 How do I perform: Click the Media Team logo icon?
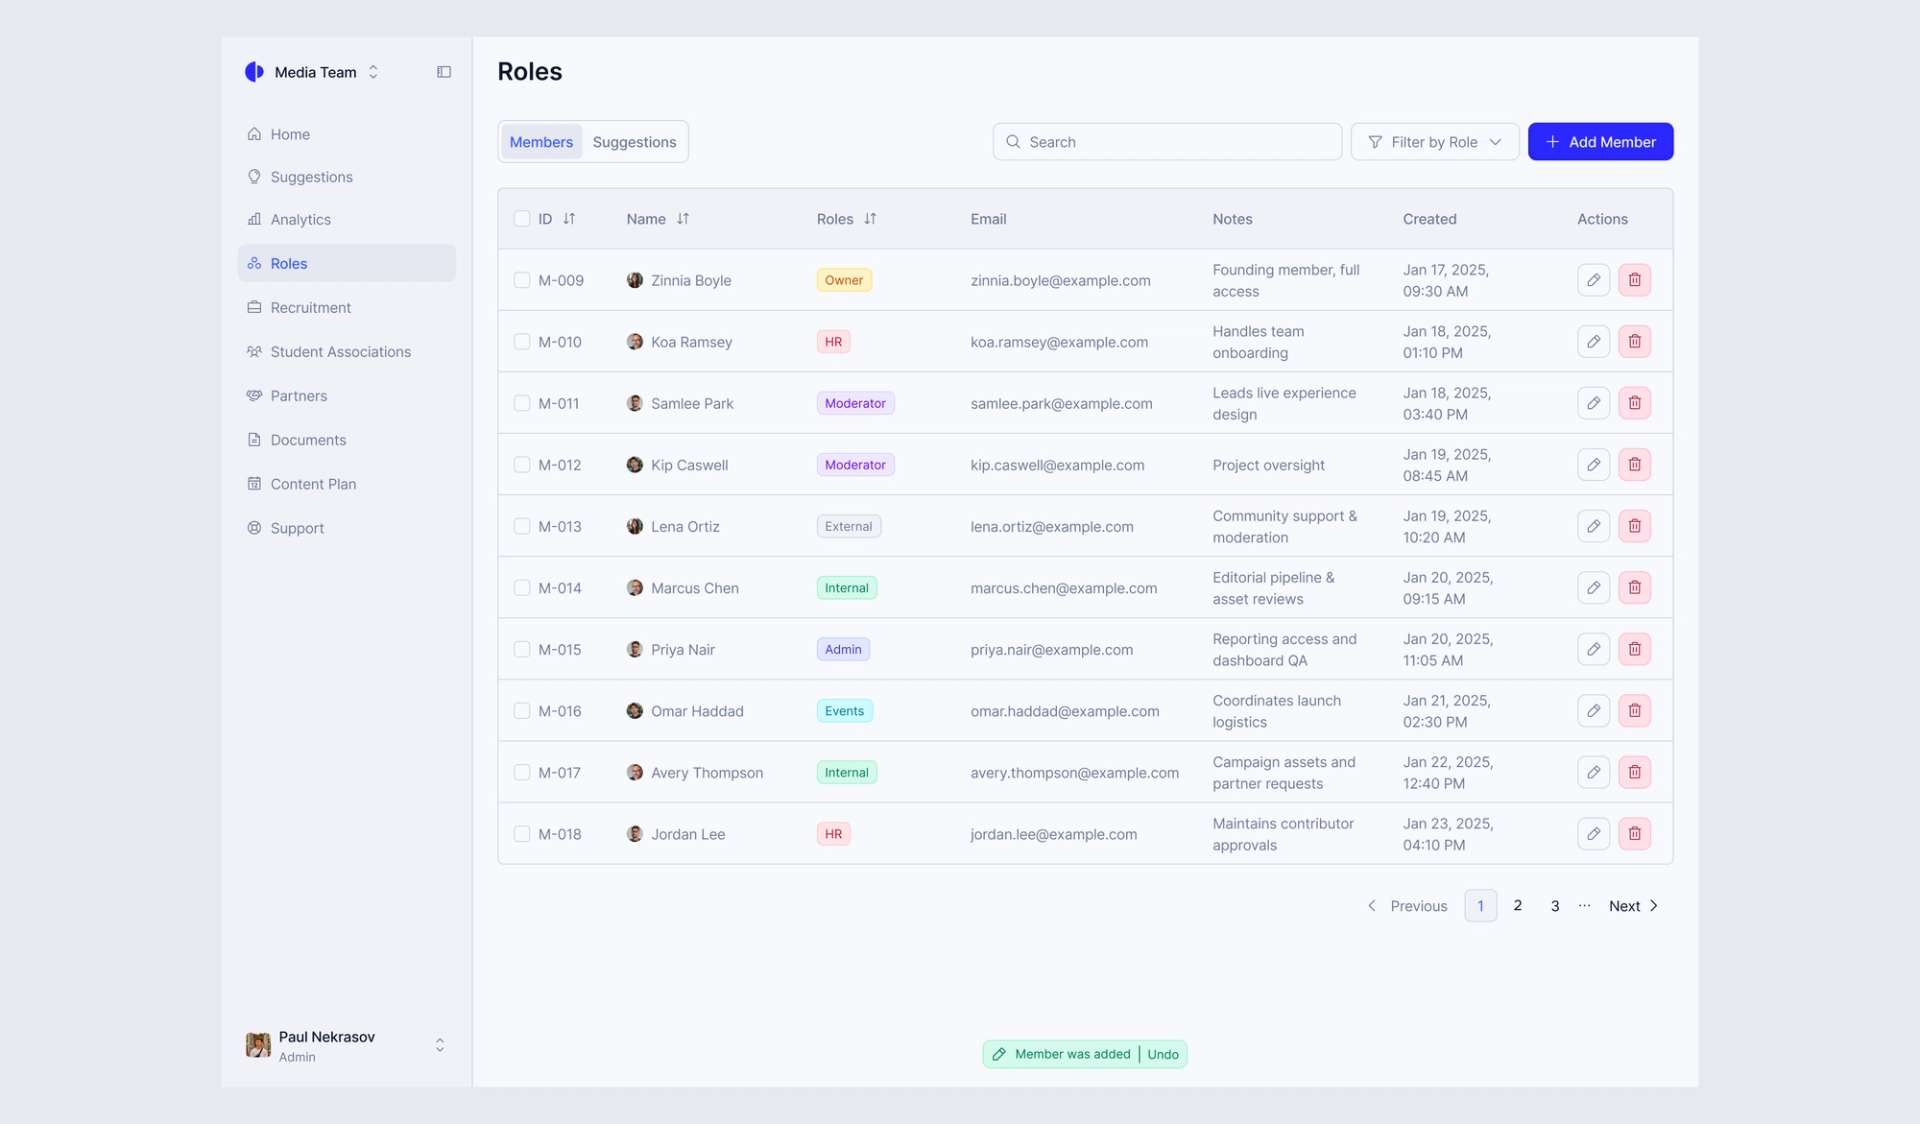click(x=254, y=72)
